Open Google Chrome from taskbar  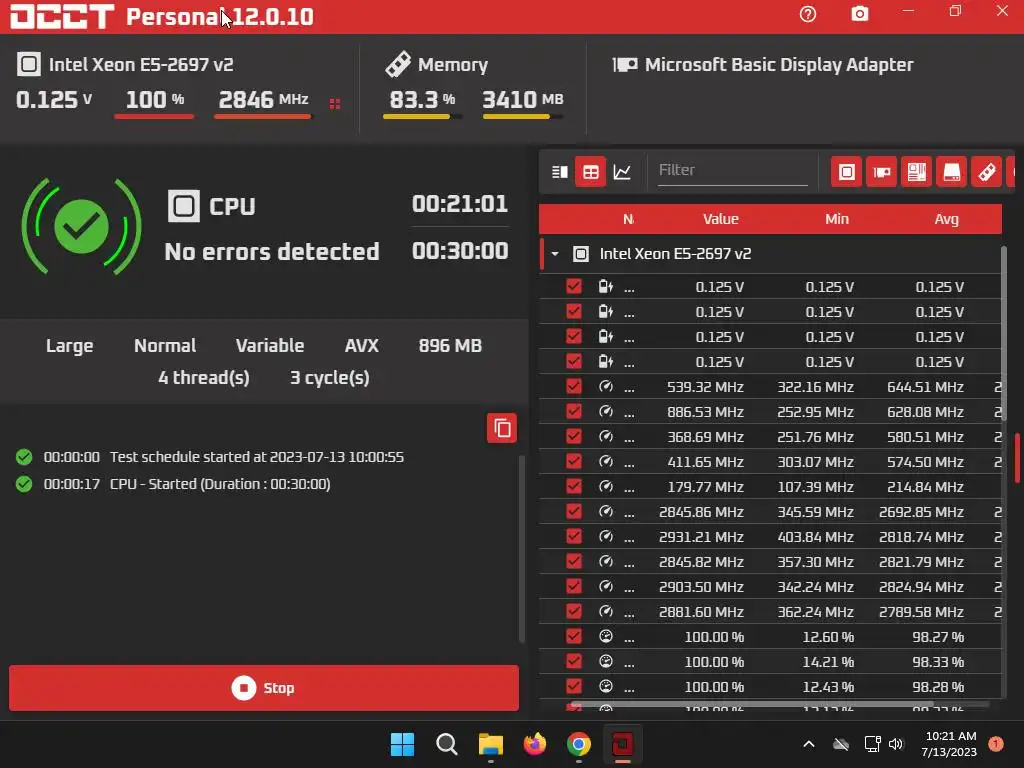[579, 744]
